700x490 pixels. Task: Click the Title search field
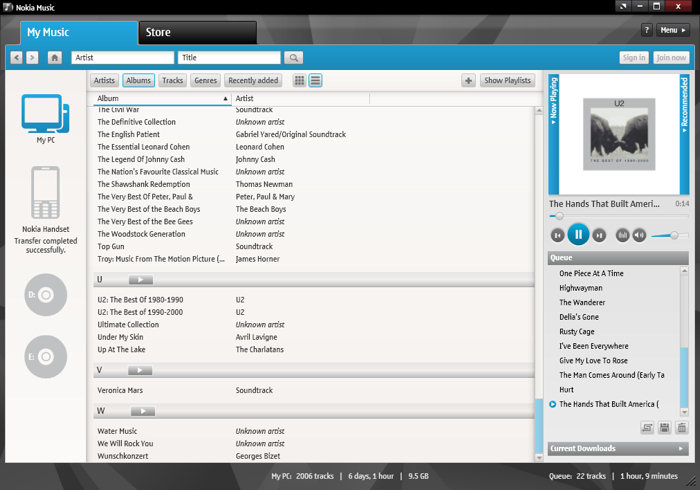(229, 58)
